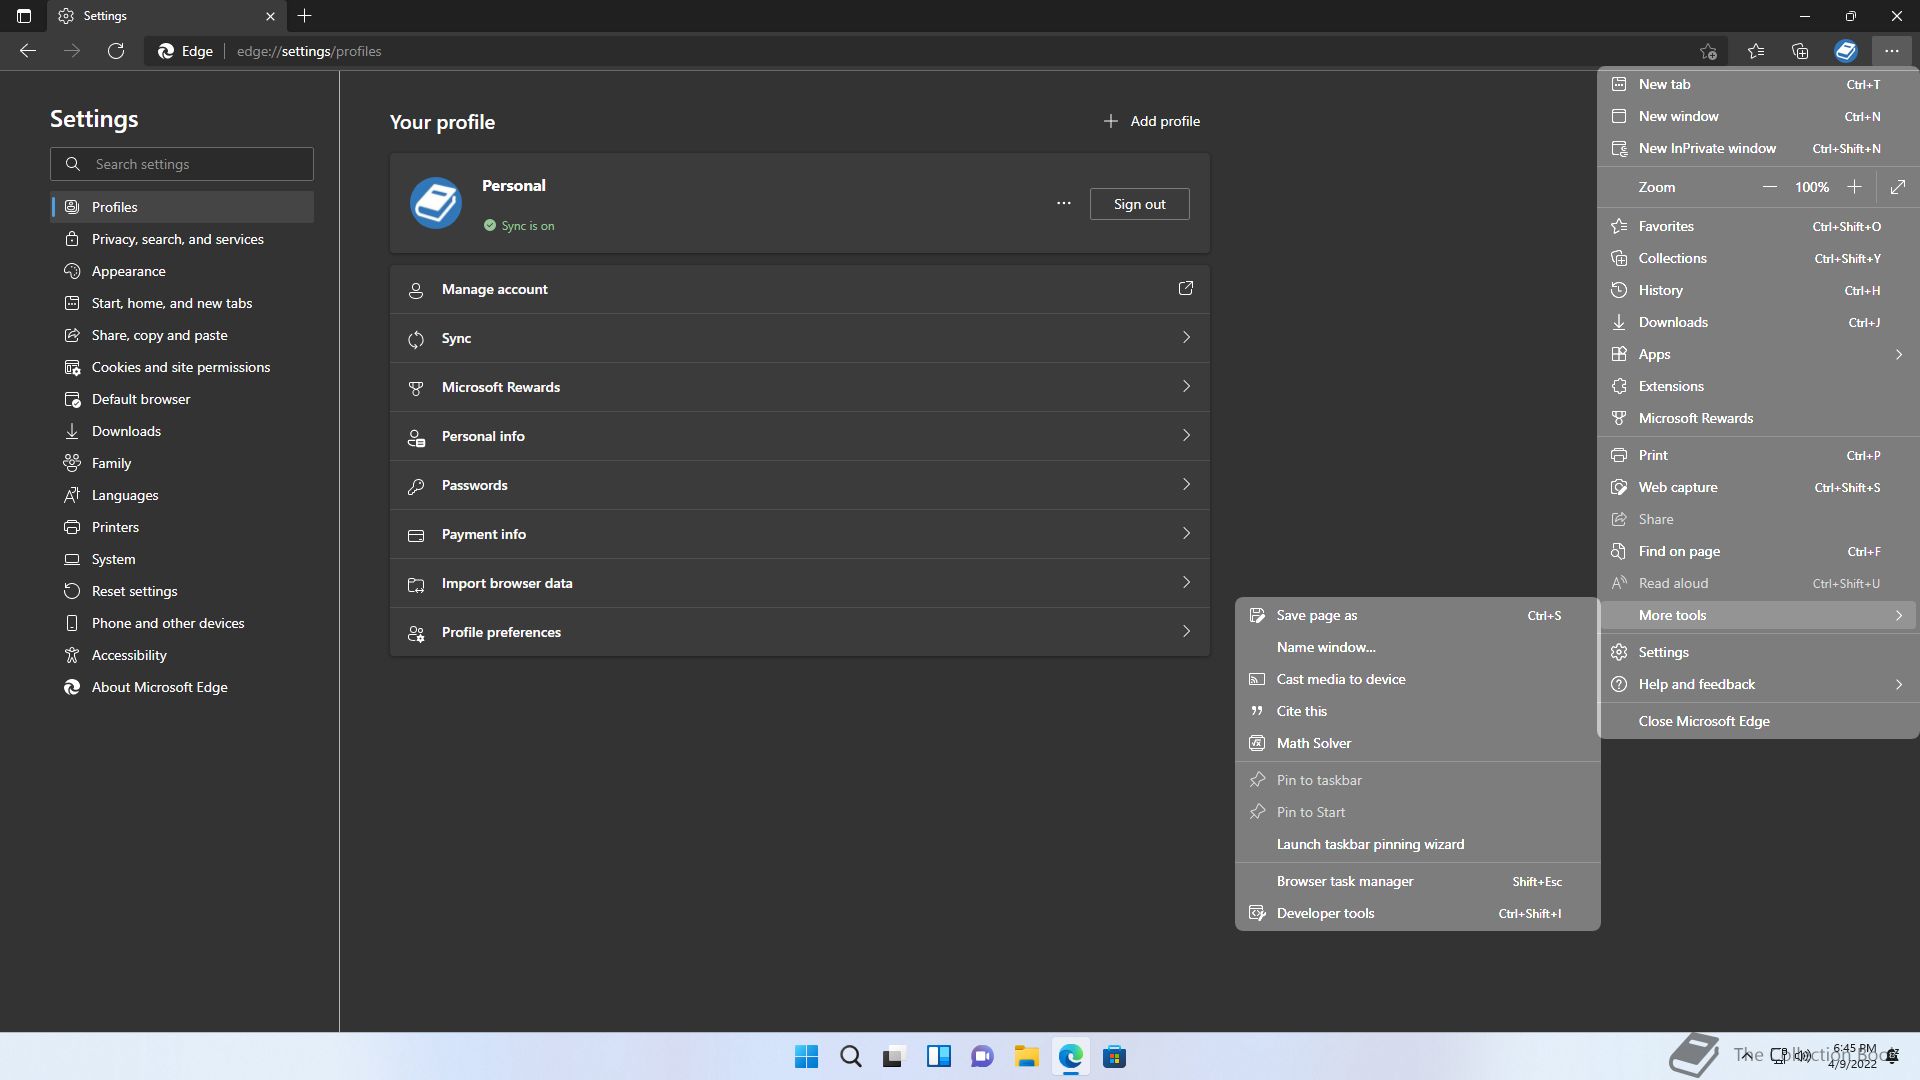
Task: Open Privacy, search, and services settings
Action: 182,239
